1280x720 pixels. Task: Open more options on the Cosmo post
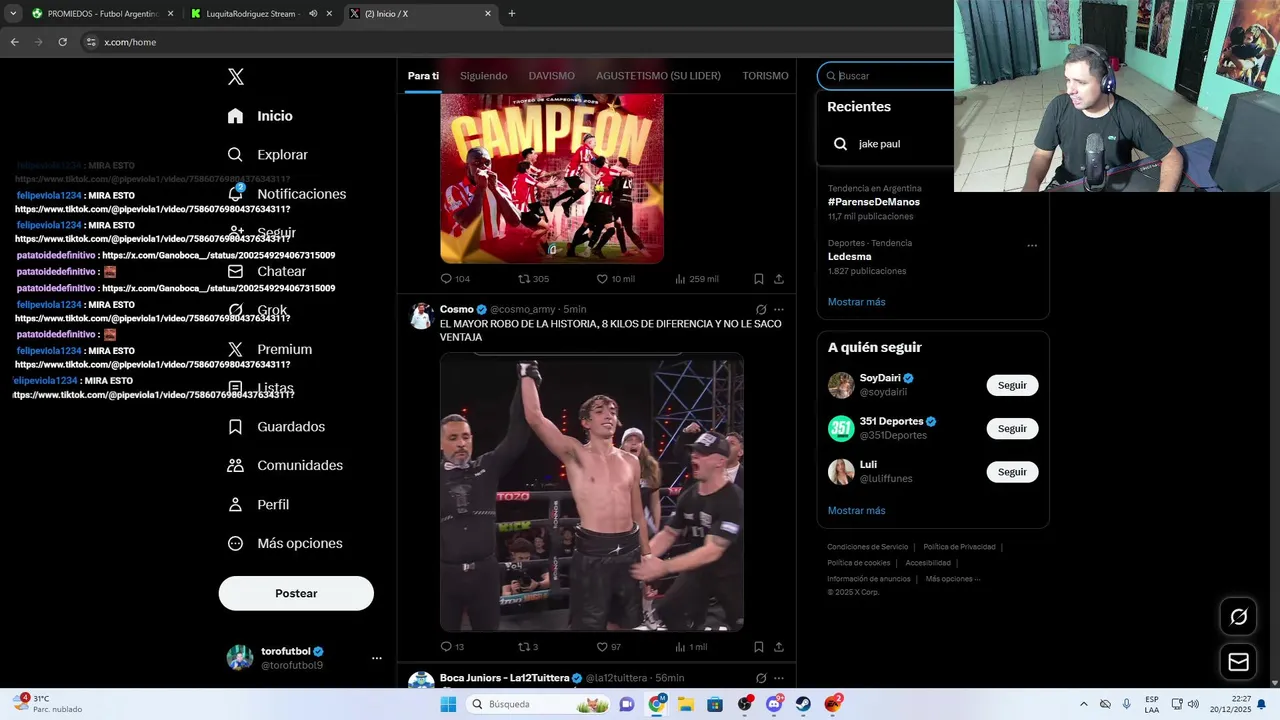click(779, 310)
